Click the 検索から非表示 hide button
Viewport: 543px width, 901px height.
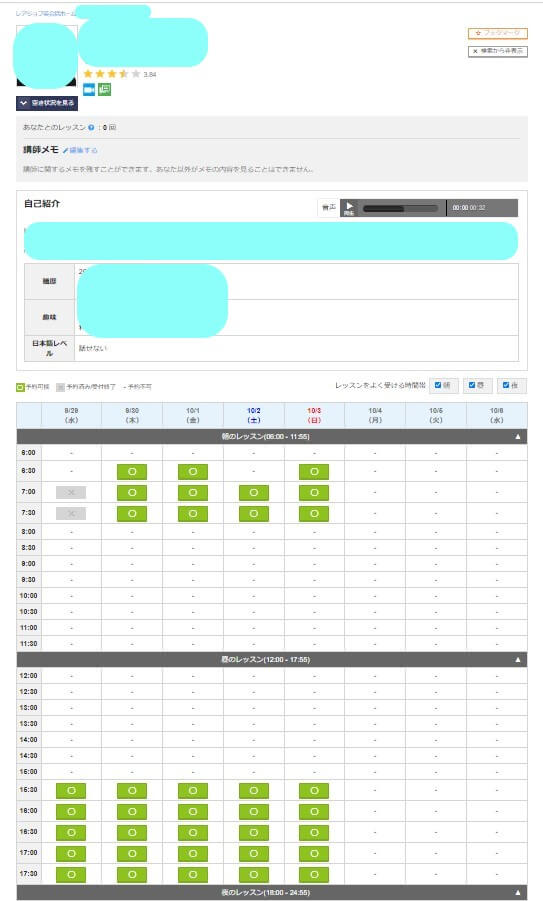498,51
